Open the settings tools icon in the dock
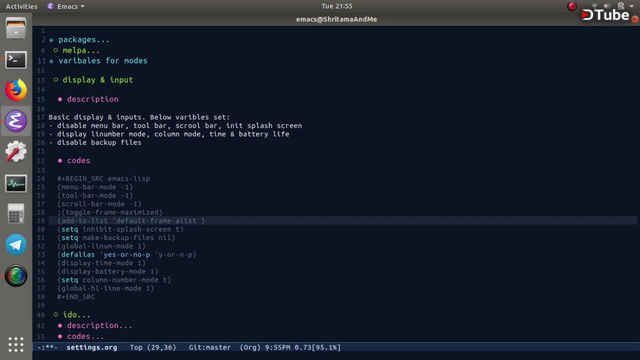Image resolution: width=640 pixels, height=360 pixels. tap(16, 151)
